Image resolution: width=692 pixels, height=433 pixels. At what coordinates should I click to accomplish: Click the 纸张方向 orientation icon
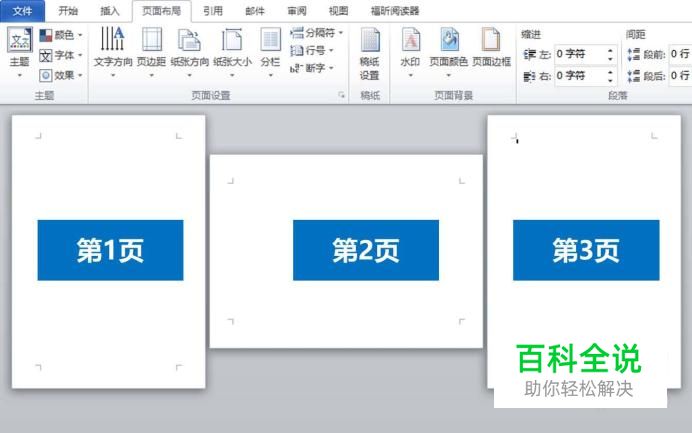click(189, 40)
